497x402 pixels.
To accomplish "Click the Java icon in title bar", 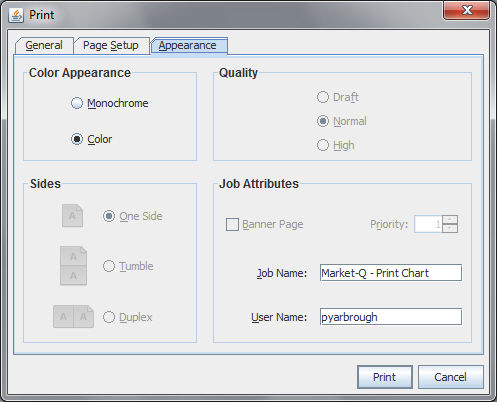I will click(16, 15).
